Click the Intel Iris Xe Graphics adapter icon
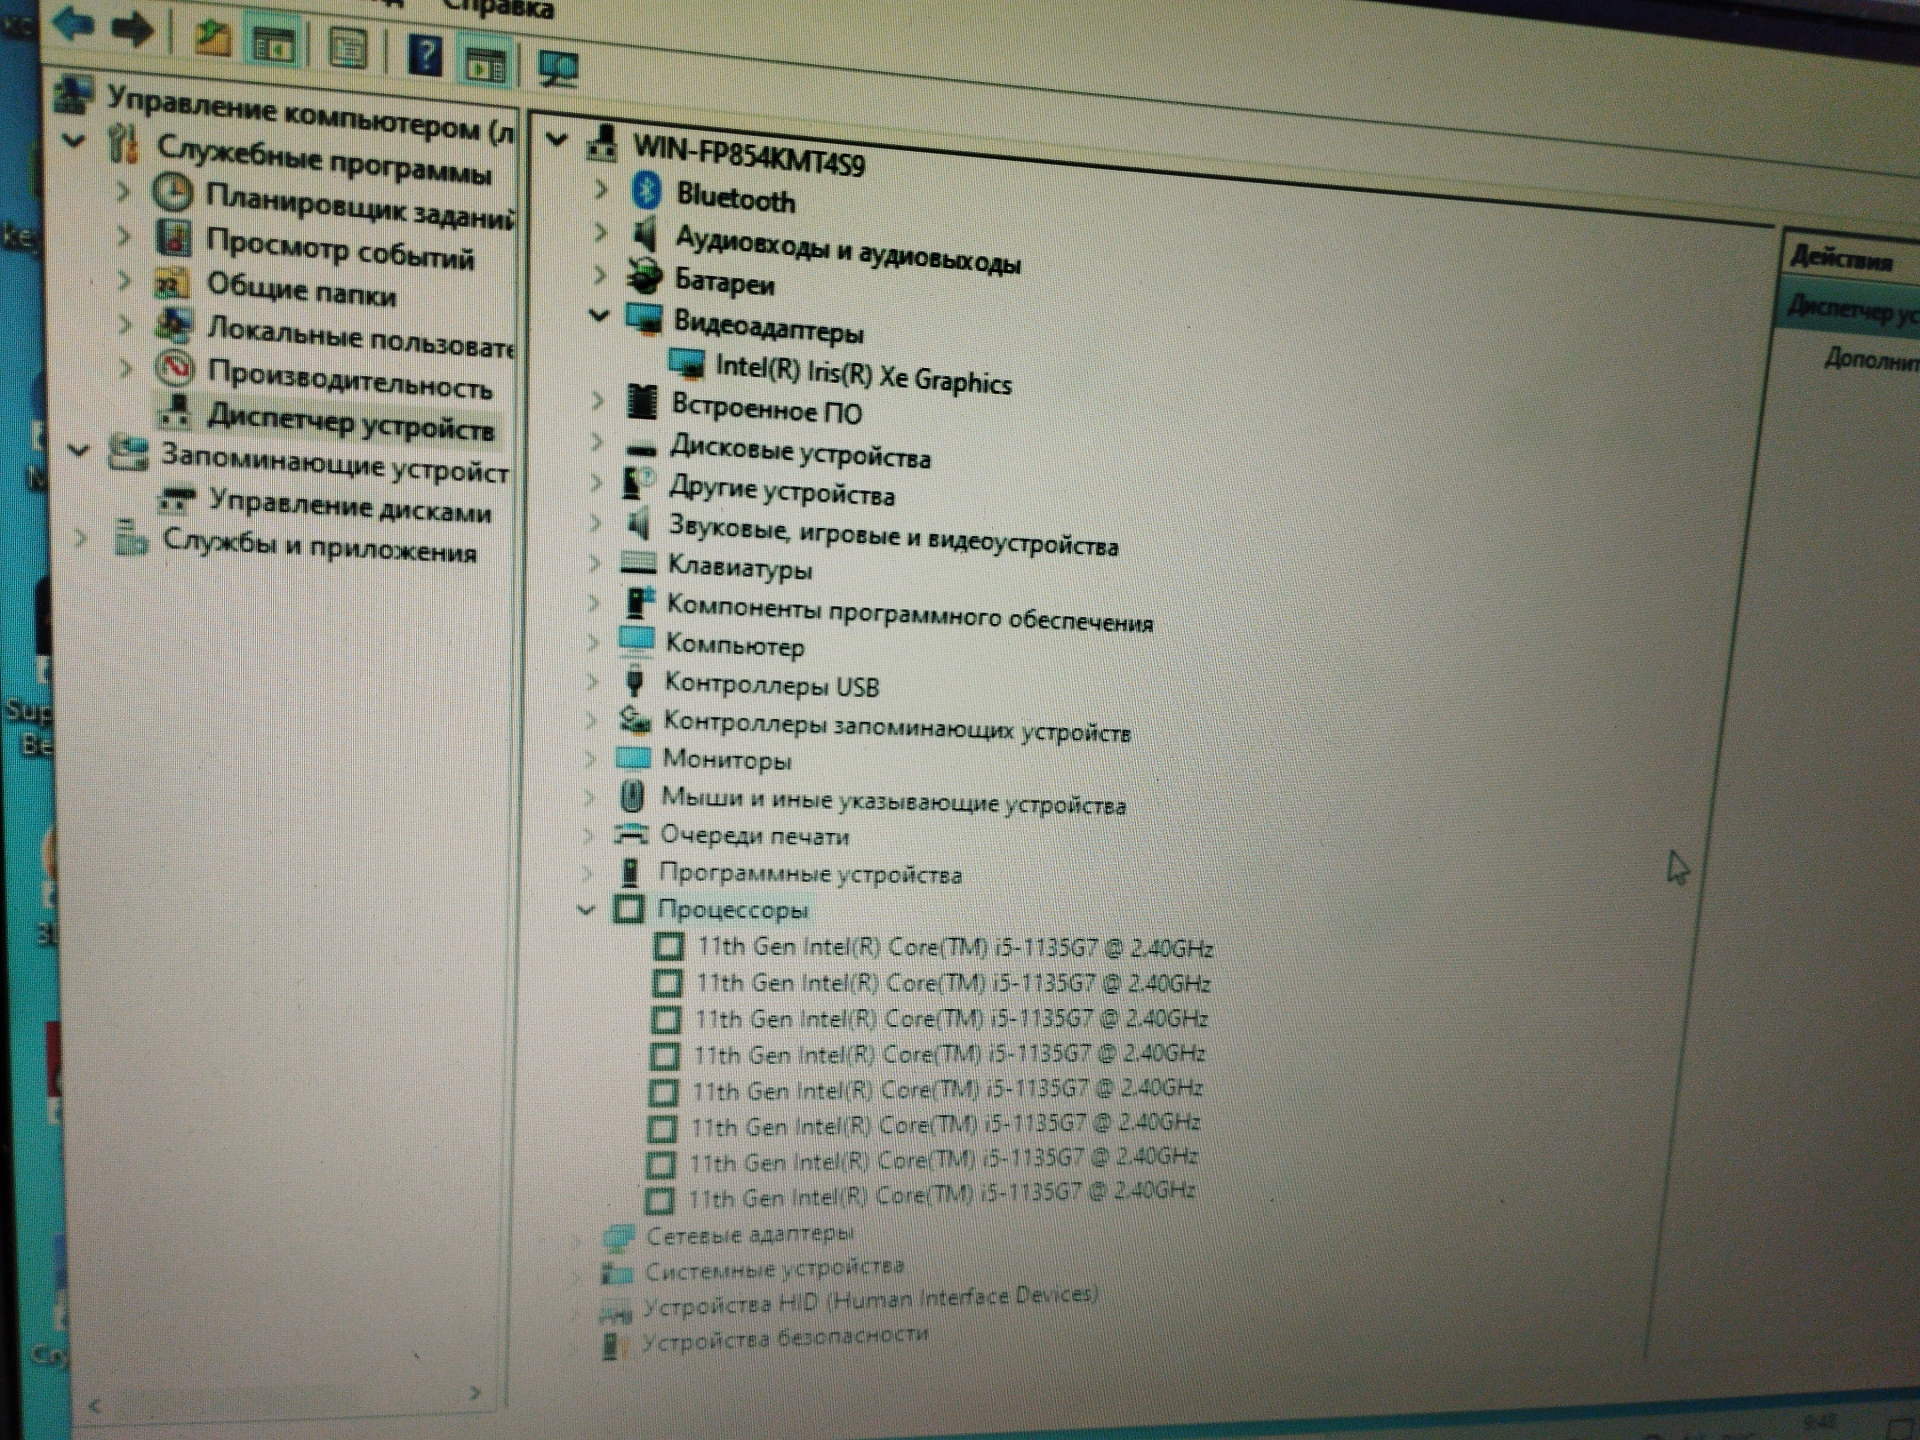 [x=687, y=363]
